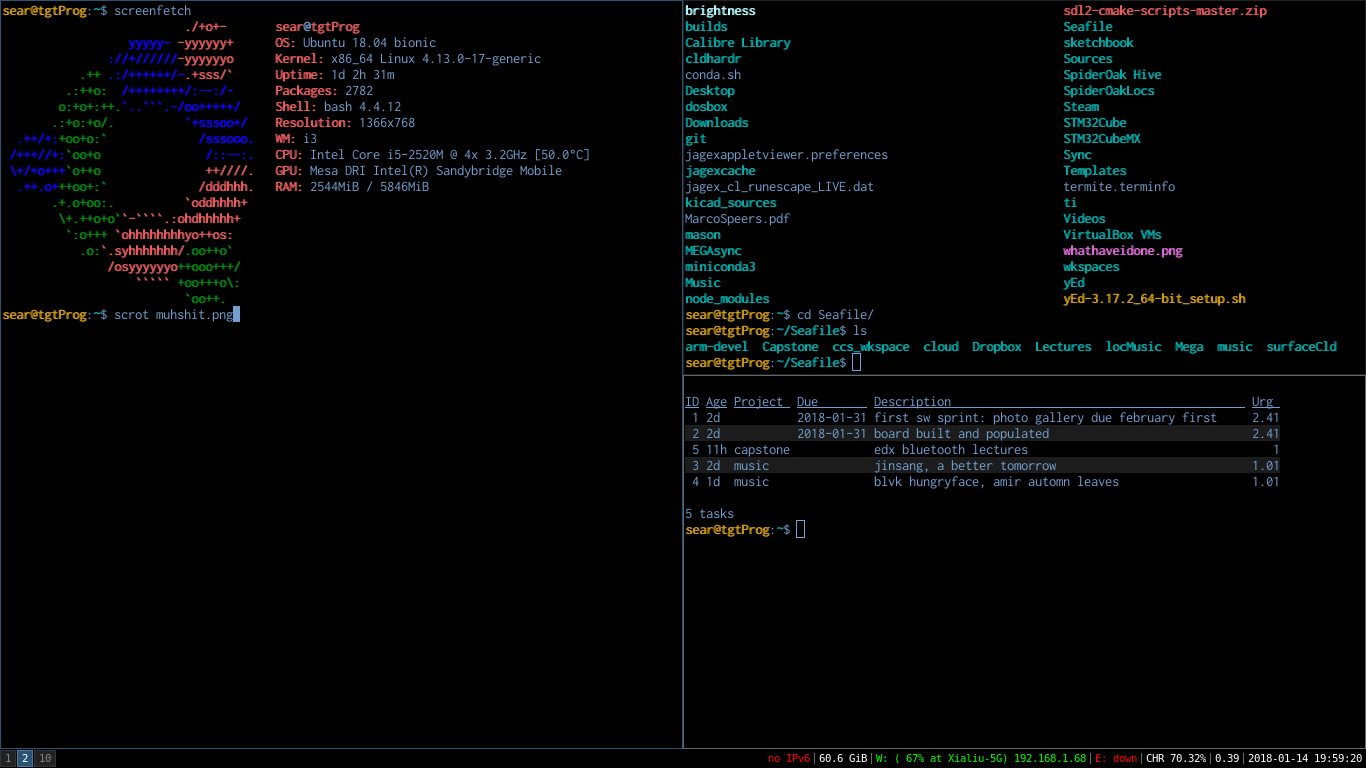Click the 'conda.sh' file name
The height and width of the screenshot is (768, 1366).
[x=713, y=75]
